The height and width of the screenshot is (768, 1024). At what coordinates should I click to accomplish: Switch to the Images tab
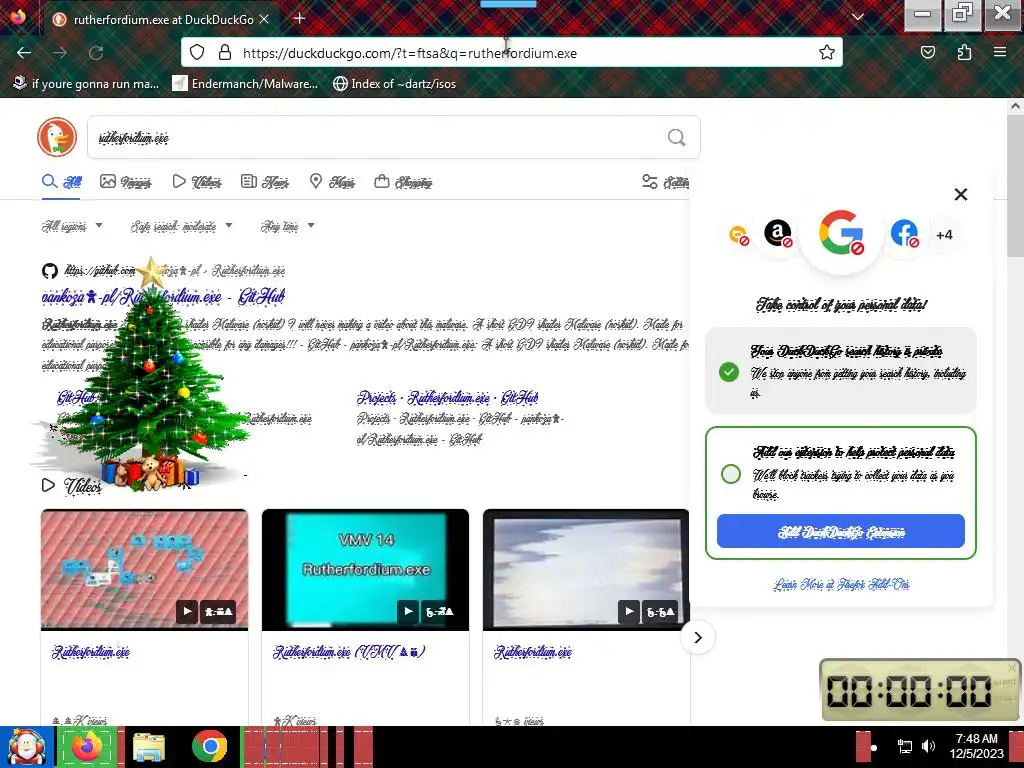point(125,182)
